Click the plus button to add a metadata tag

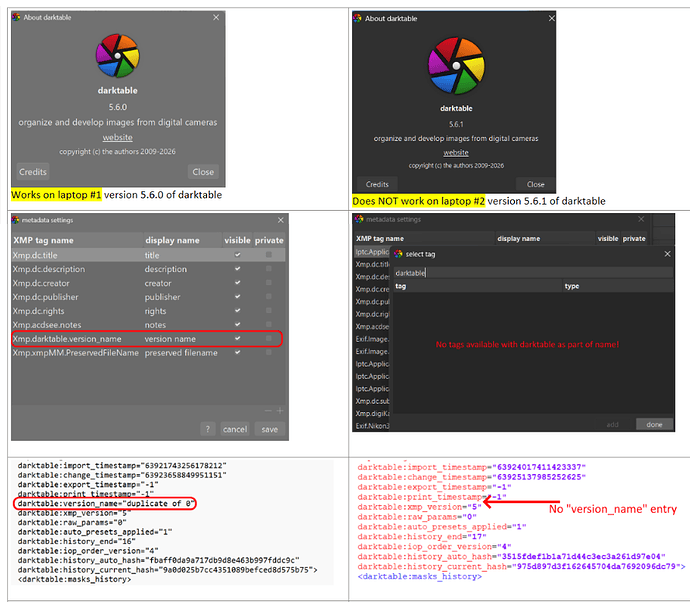(280, 411)
